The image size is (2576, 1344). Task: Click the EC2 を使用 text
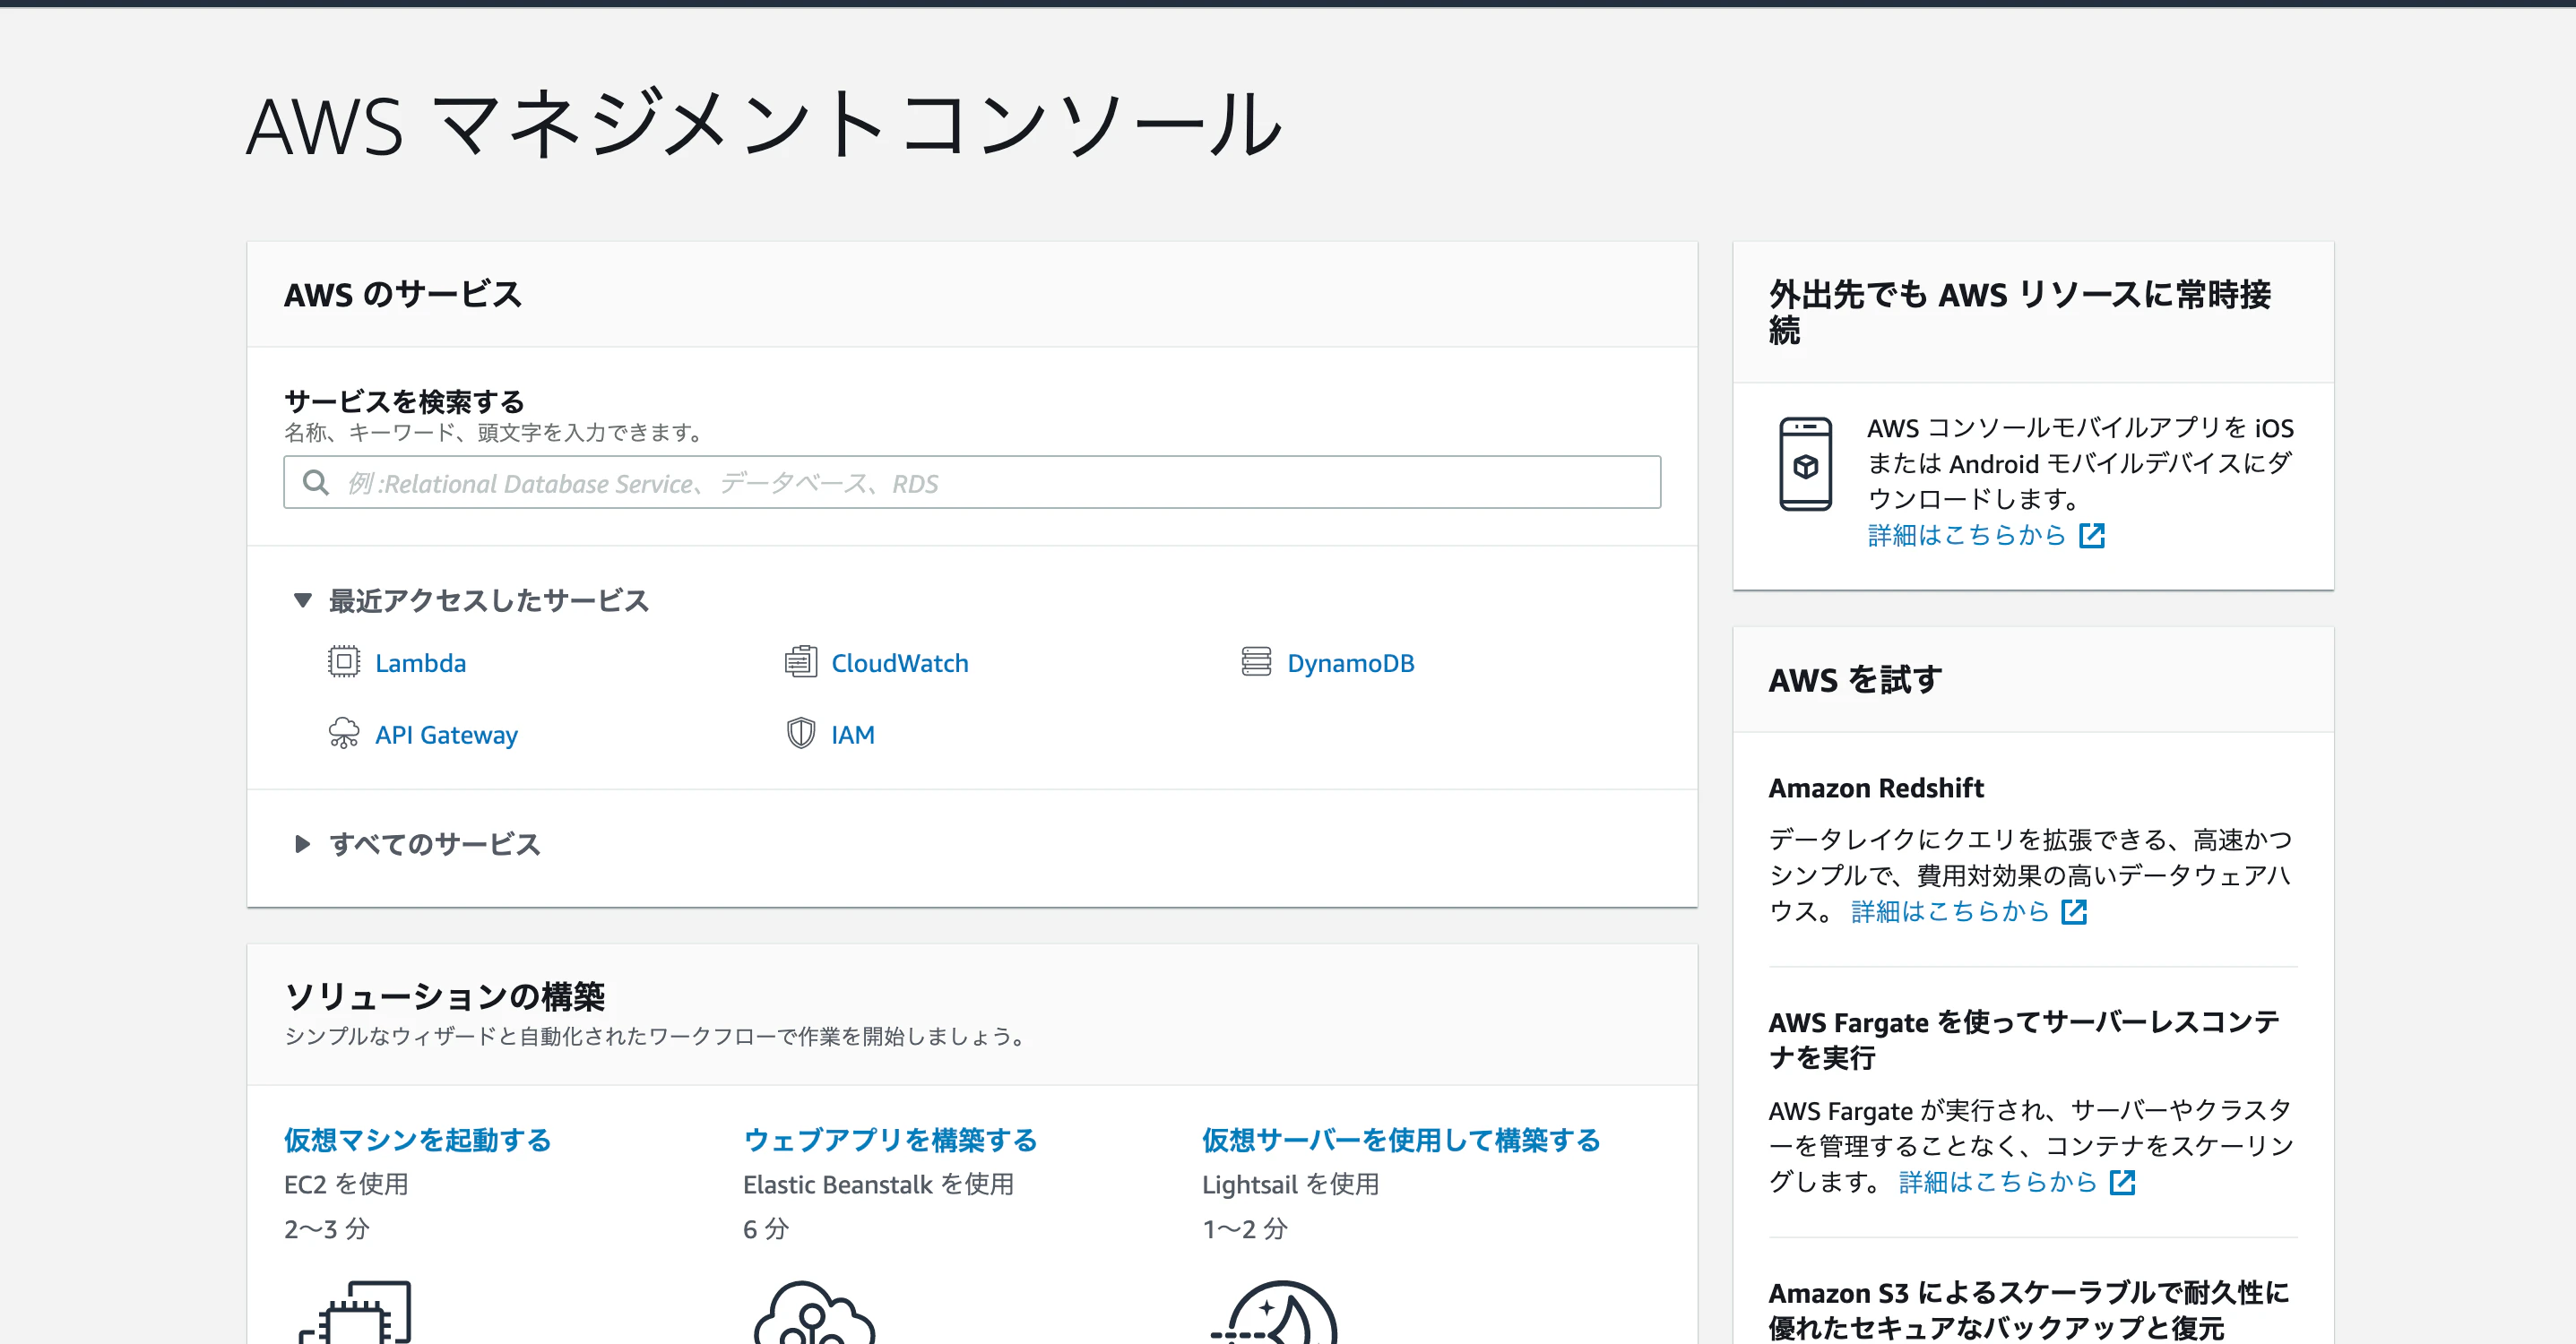346,1185
